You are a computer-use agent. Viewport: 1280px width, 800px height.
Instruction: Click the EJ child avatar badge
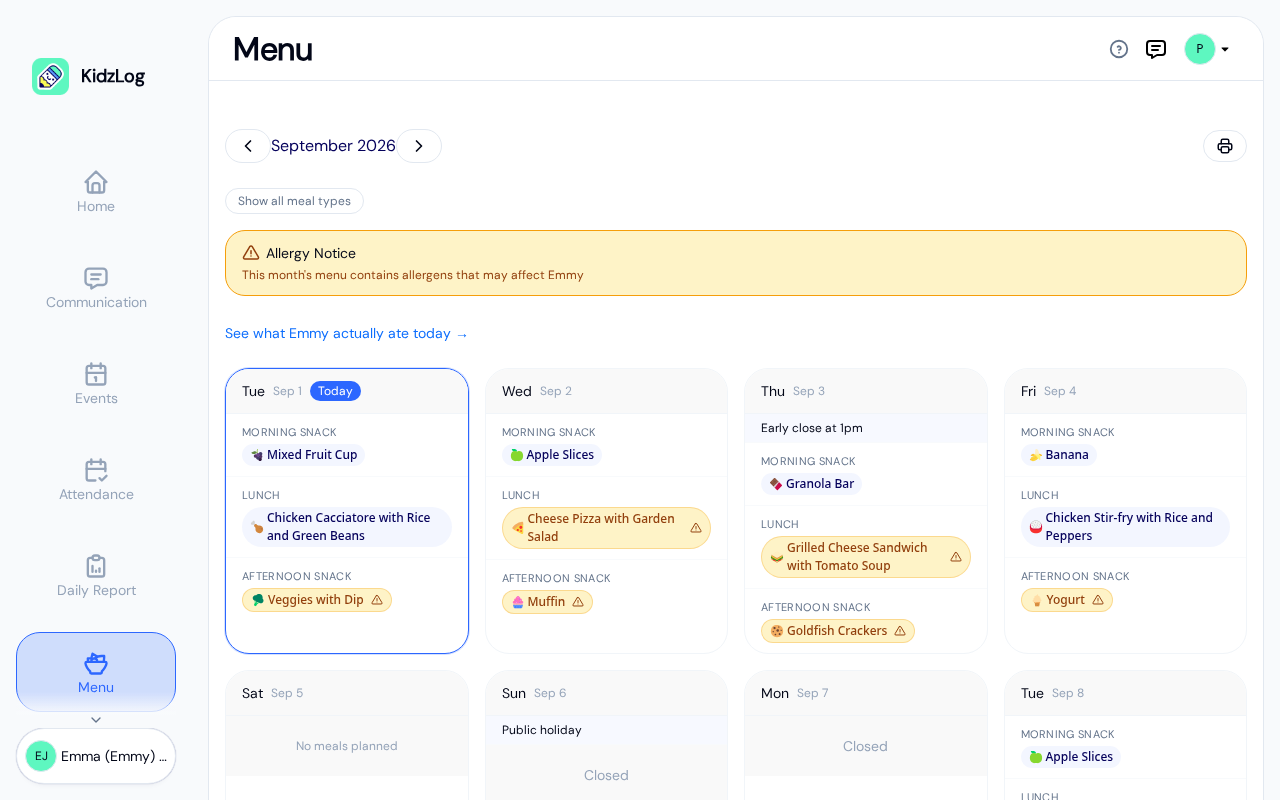coord(41,756)
